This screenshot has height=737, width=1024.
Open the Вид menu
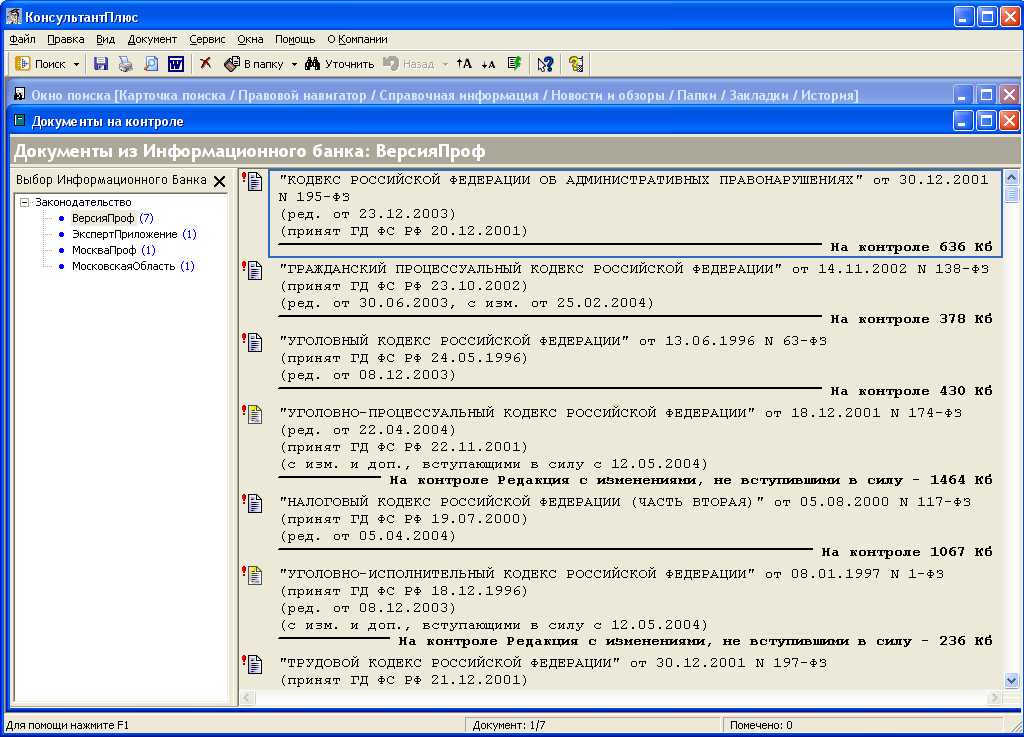pyautogui.click(x=105, y=39)
